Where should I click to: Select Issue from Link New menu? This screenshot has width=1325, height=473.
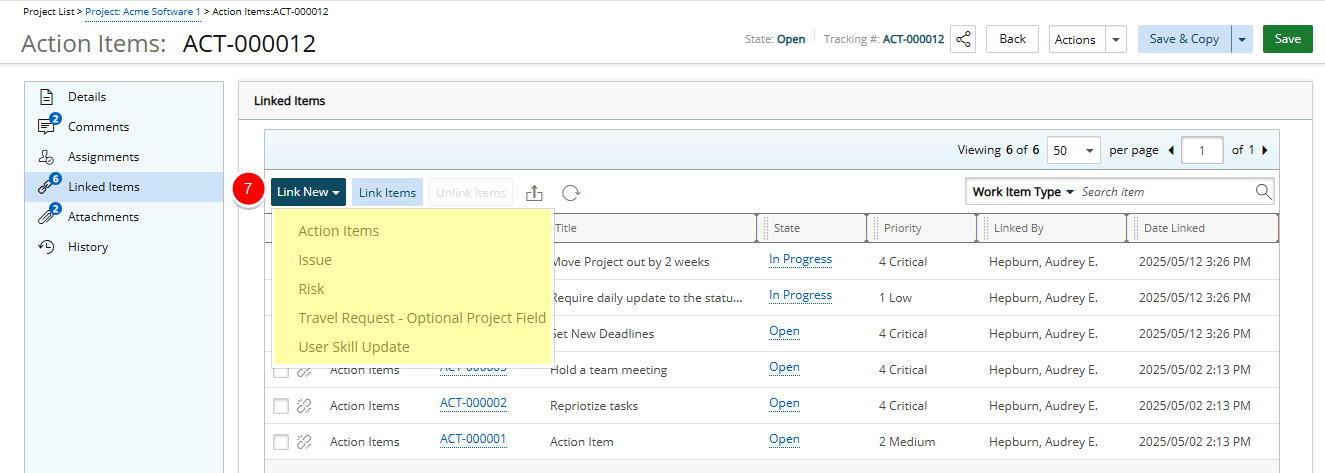[x=315, y=260]
